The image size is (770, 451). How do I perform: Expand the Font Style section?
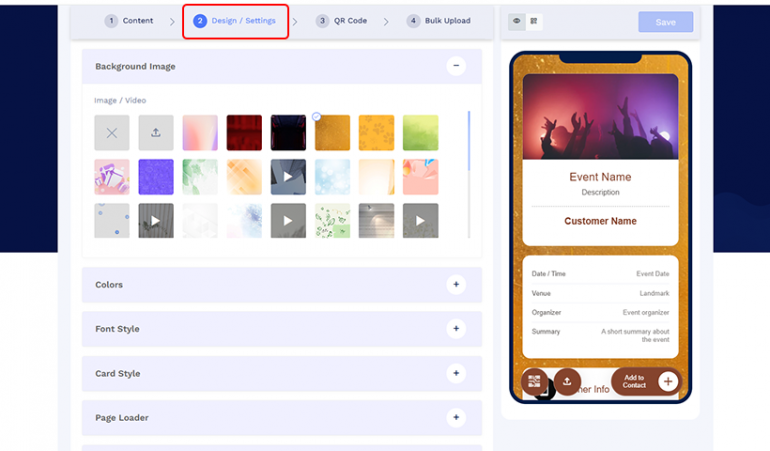click(456, 329)
